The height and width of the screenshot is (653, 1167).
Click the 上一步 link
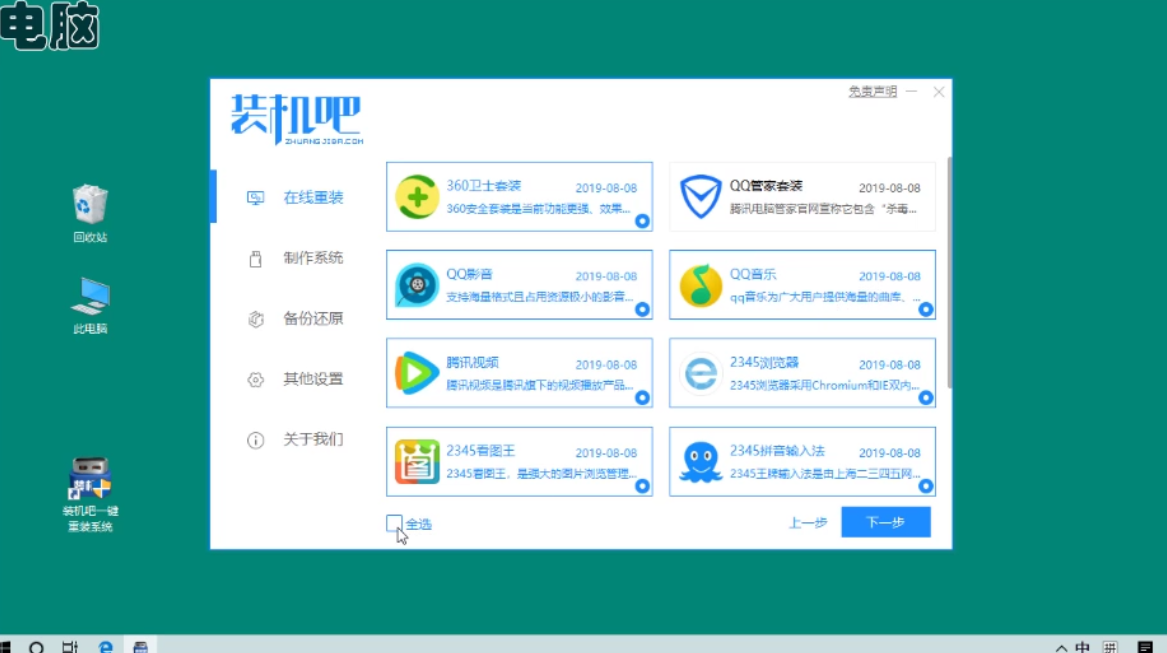tap(808, 523)
